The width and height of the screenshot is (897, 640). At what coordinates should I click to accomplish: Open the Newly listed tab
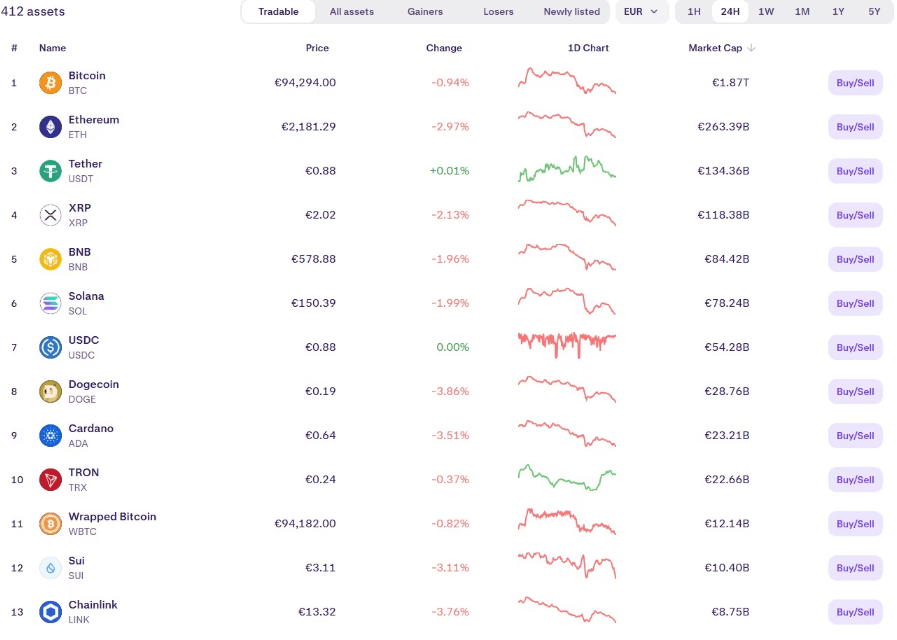572,12
